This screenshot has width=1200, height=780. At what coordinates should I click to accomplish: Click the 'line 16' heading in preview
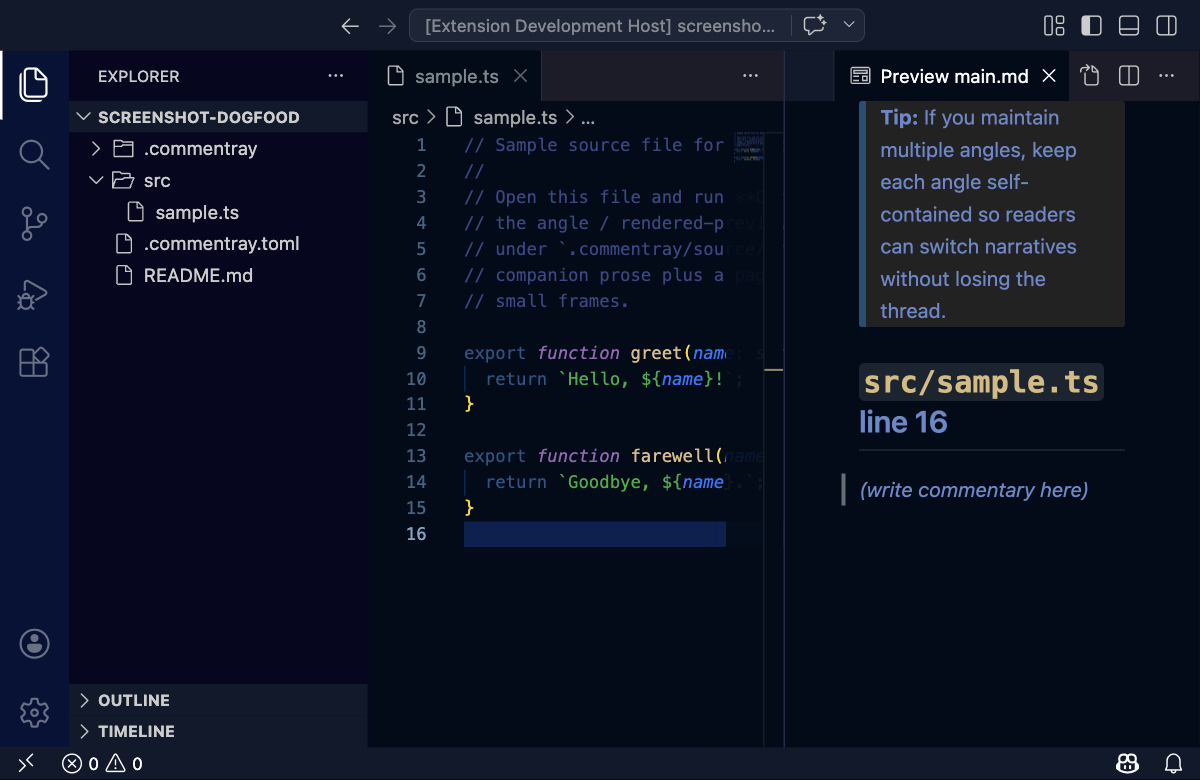[903, 422]
